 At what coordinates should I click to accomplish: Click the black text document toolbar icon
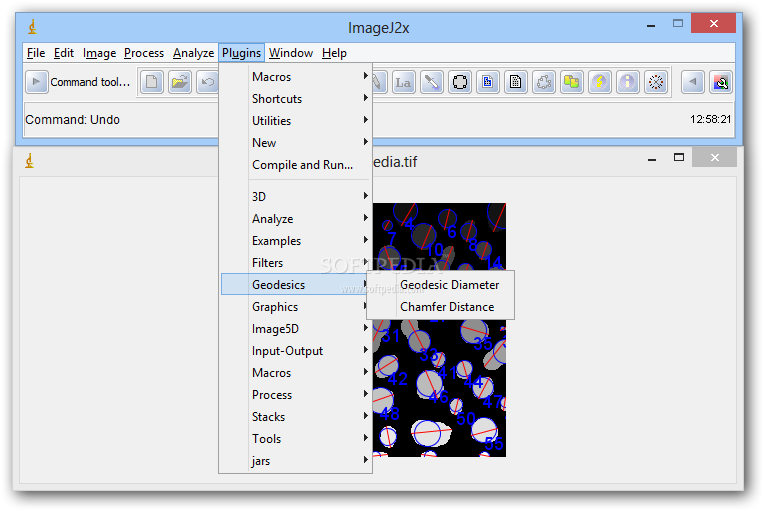[516, 82]
